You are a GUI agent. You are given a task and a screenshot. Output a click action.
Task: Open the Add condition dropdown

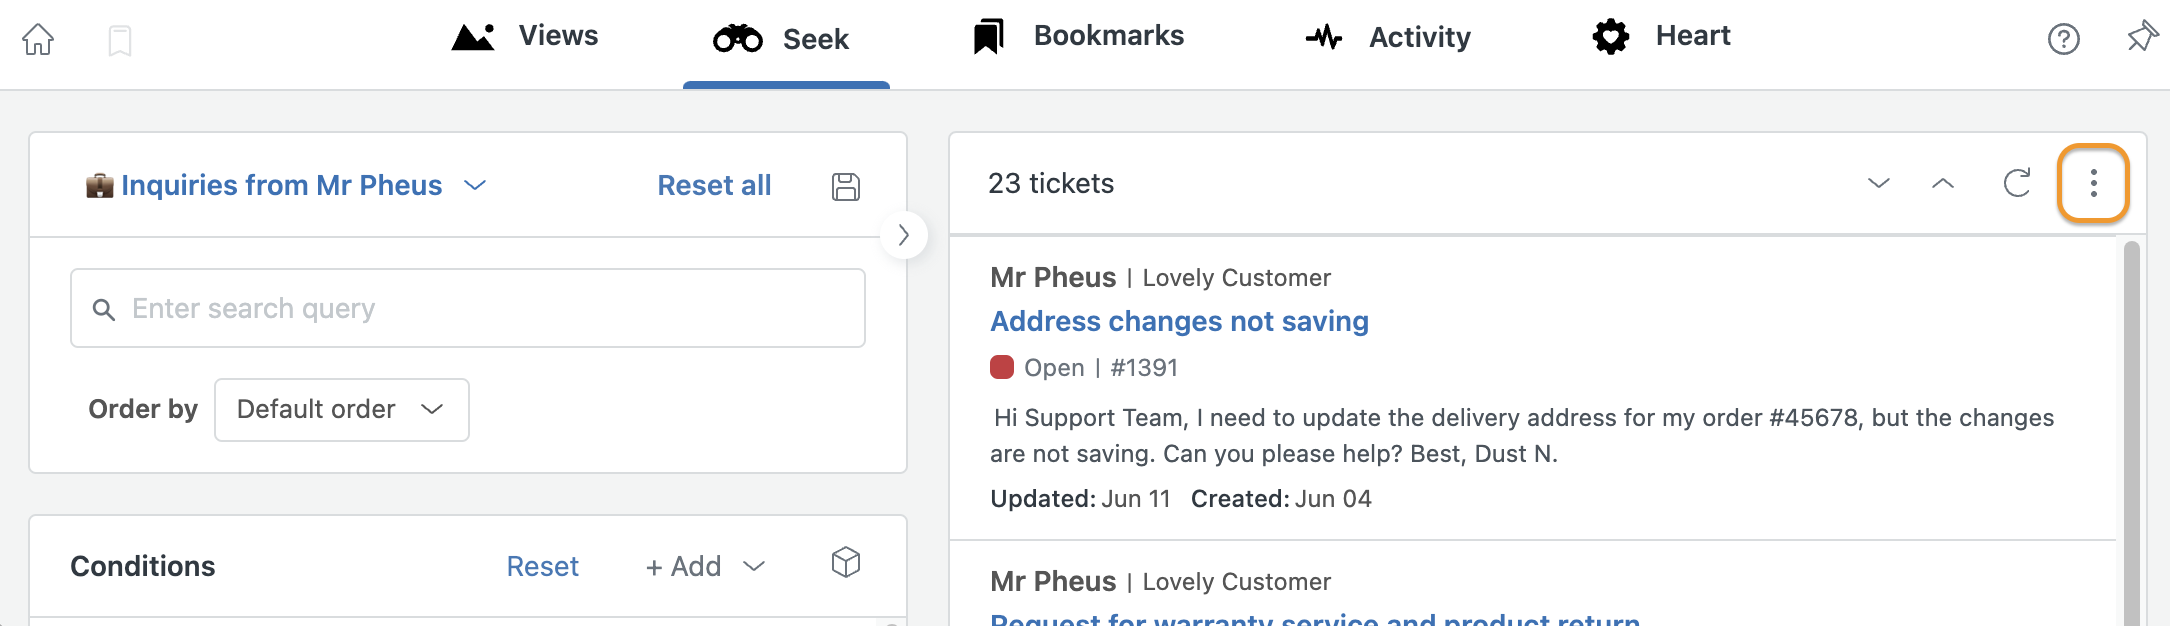705,566
